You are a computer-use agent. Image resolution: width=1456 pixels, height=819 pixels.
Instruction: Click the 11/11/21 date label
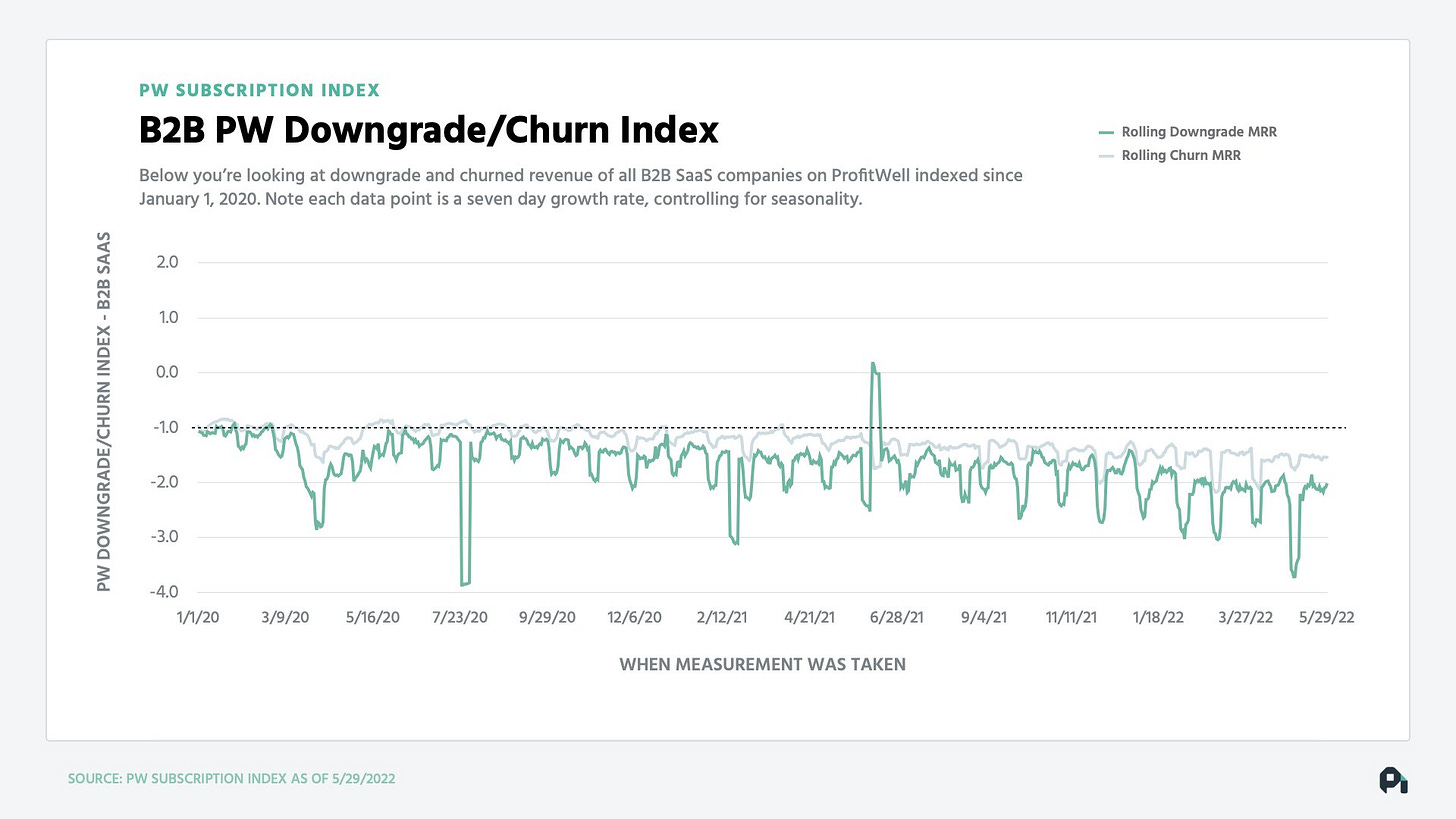tap(1071, 617)
